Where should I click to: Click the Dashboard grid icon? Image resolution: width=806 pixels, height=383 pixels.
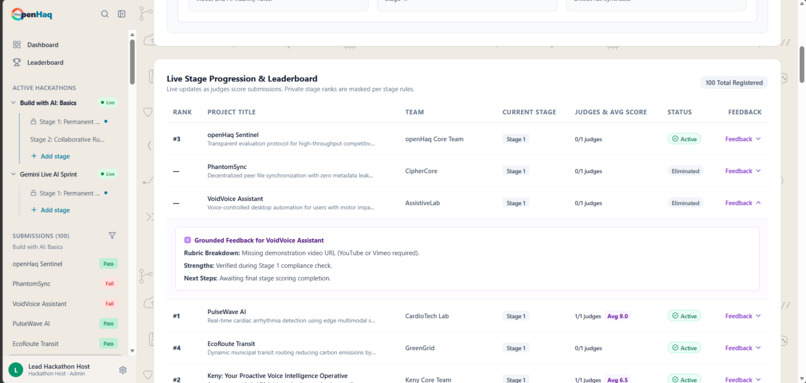tap(17, 45)
